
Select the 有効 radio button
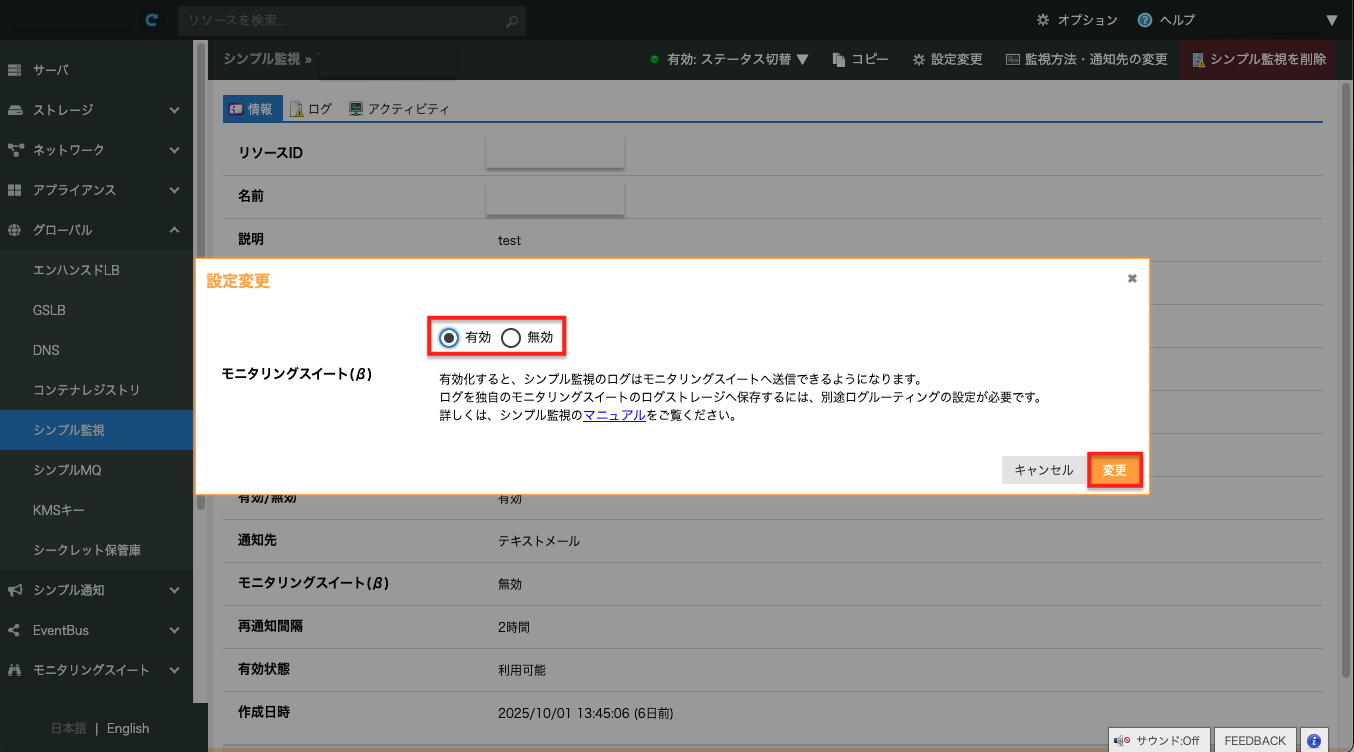[x=450, y=338]
